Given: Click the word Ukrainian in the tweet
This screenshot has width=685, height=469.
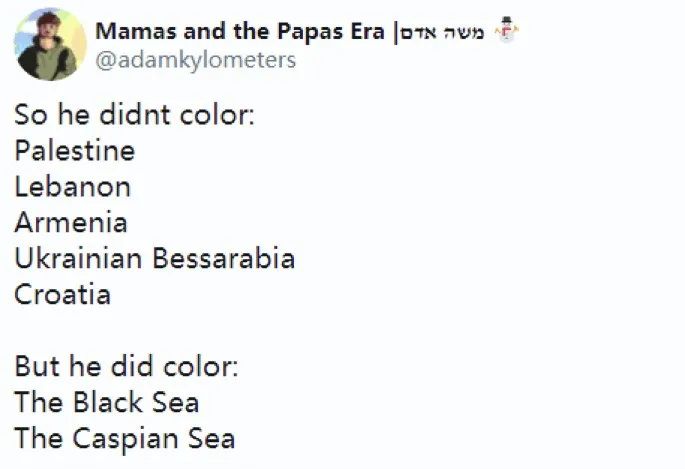Looking at the screenshot, I should pyautogui.click(x=79, y=259).
